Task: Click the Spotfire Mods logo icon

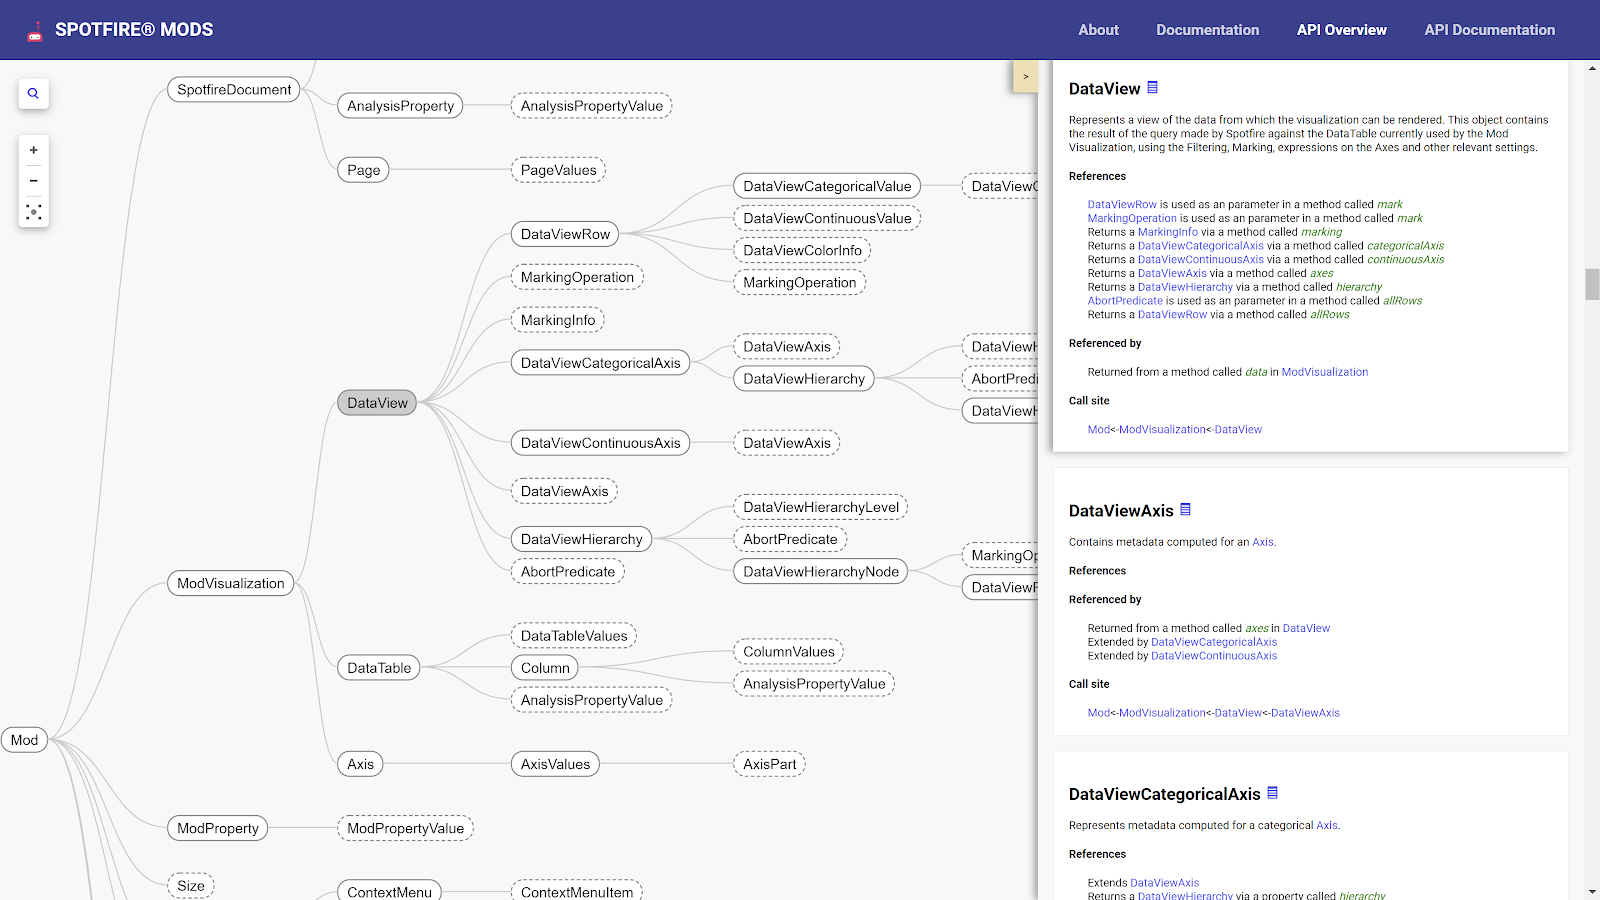Action: (x=35, y=31)
